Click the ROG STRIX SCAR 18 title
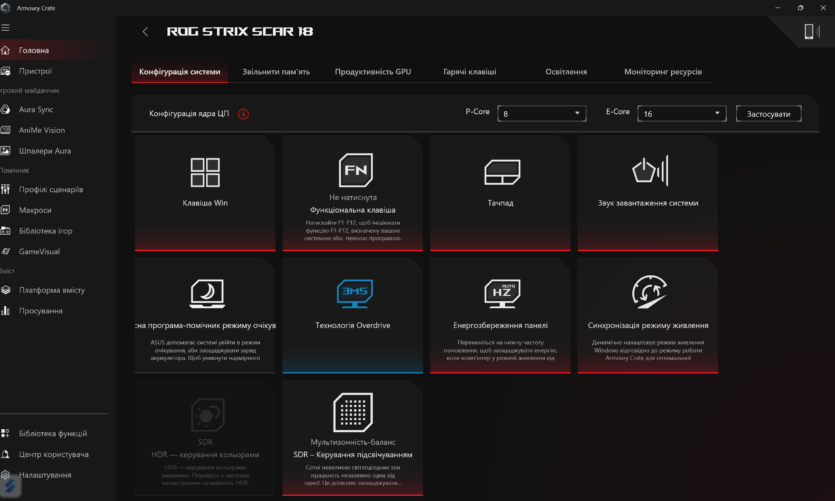The image size is (835, 501). pyautogui.click(x=240, y=31)
